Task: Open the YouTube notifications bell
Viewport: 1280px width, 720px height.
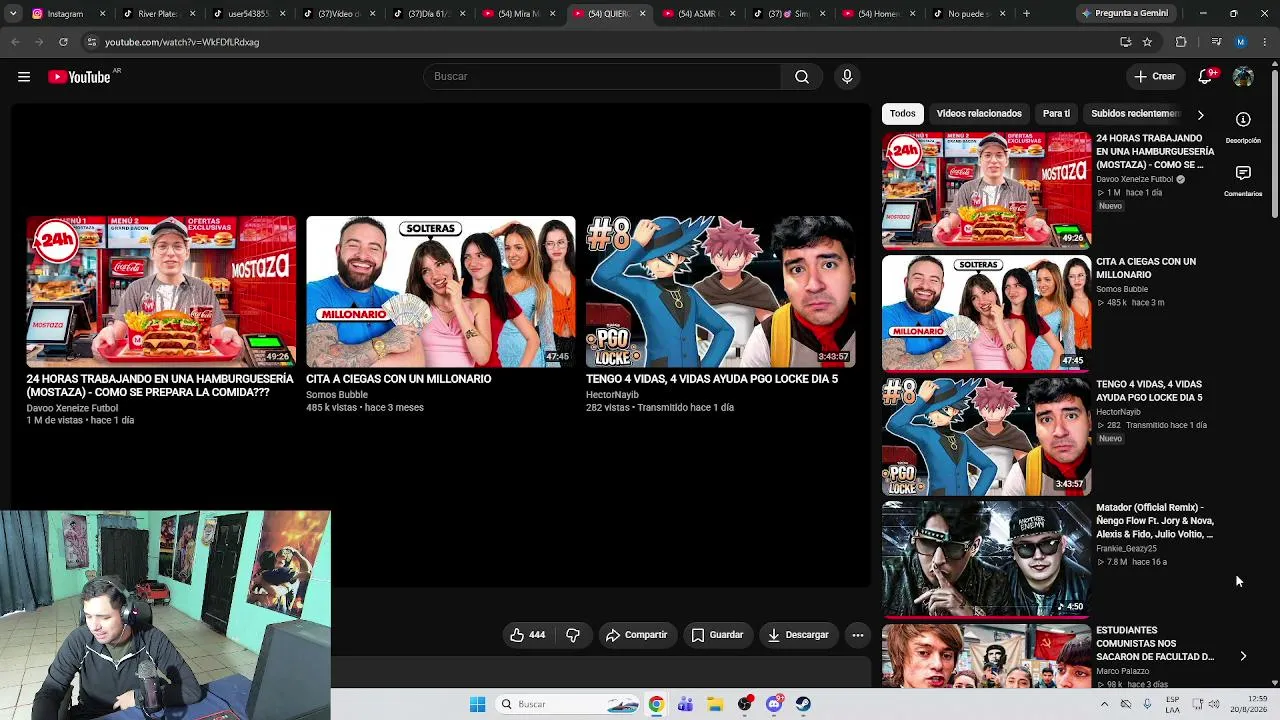Action: click(1206, 77)
